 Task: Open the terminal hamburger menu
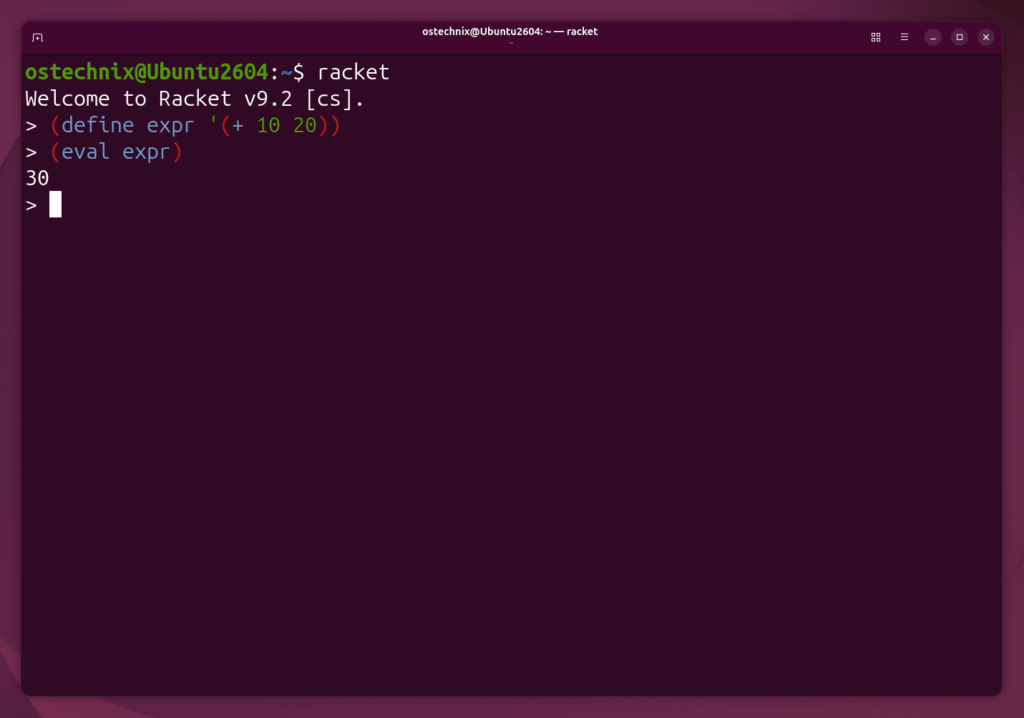tap(904, 37)
